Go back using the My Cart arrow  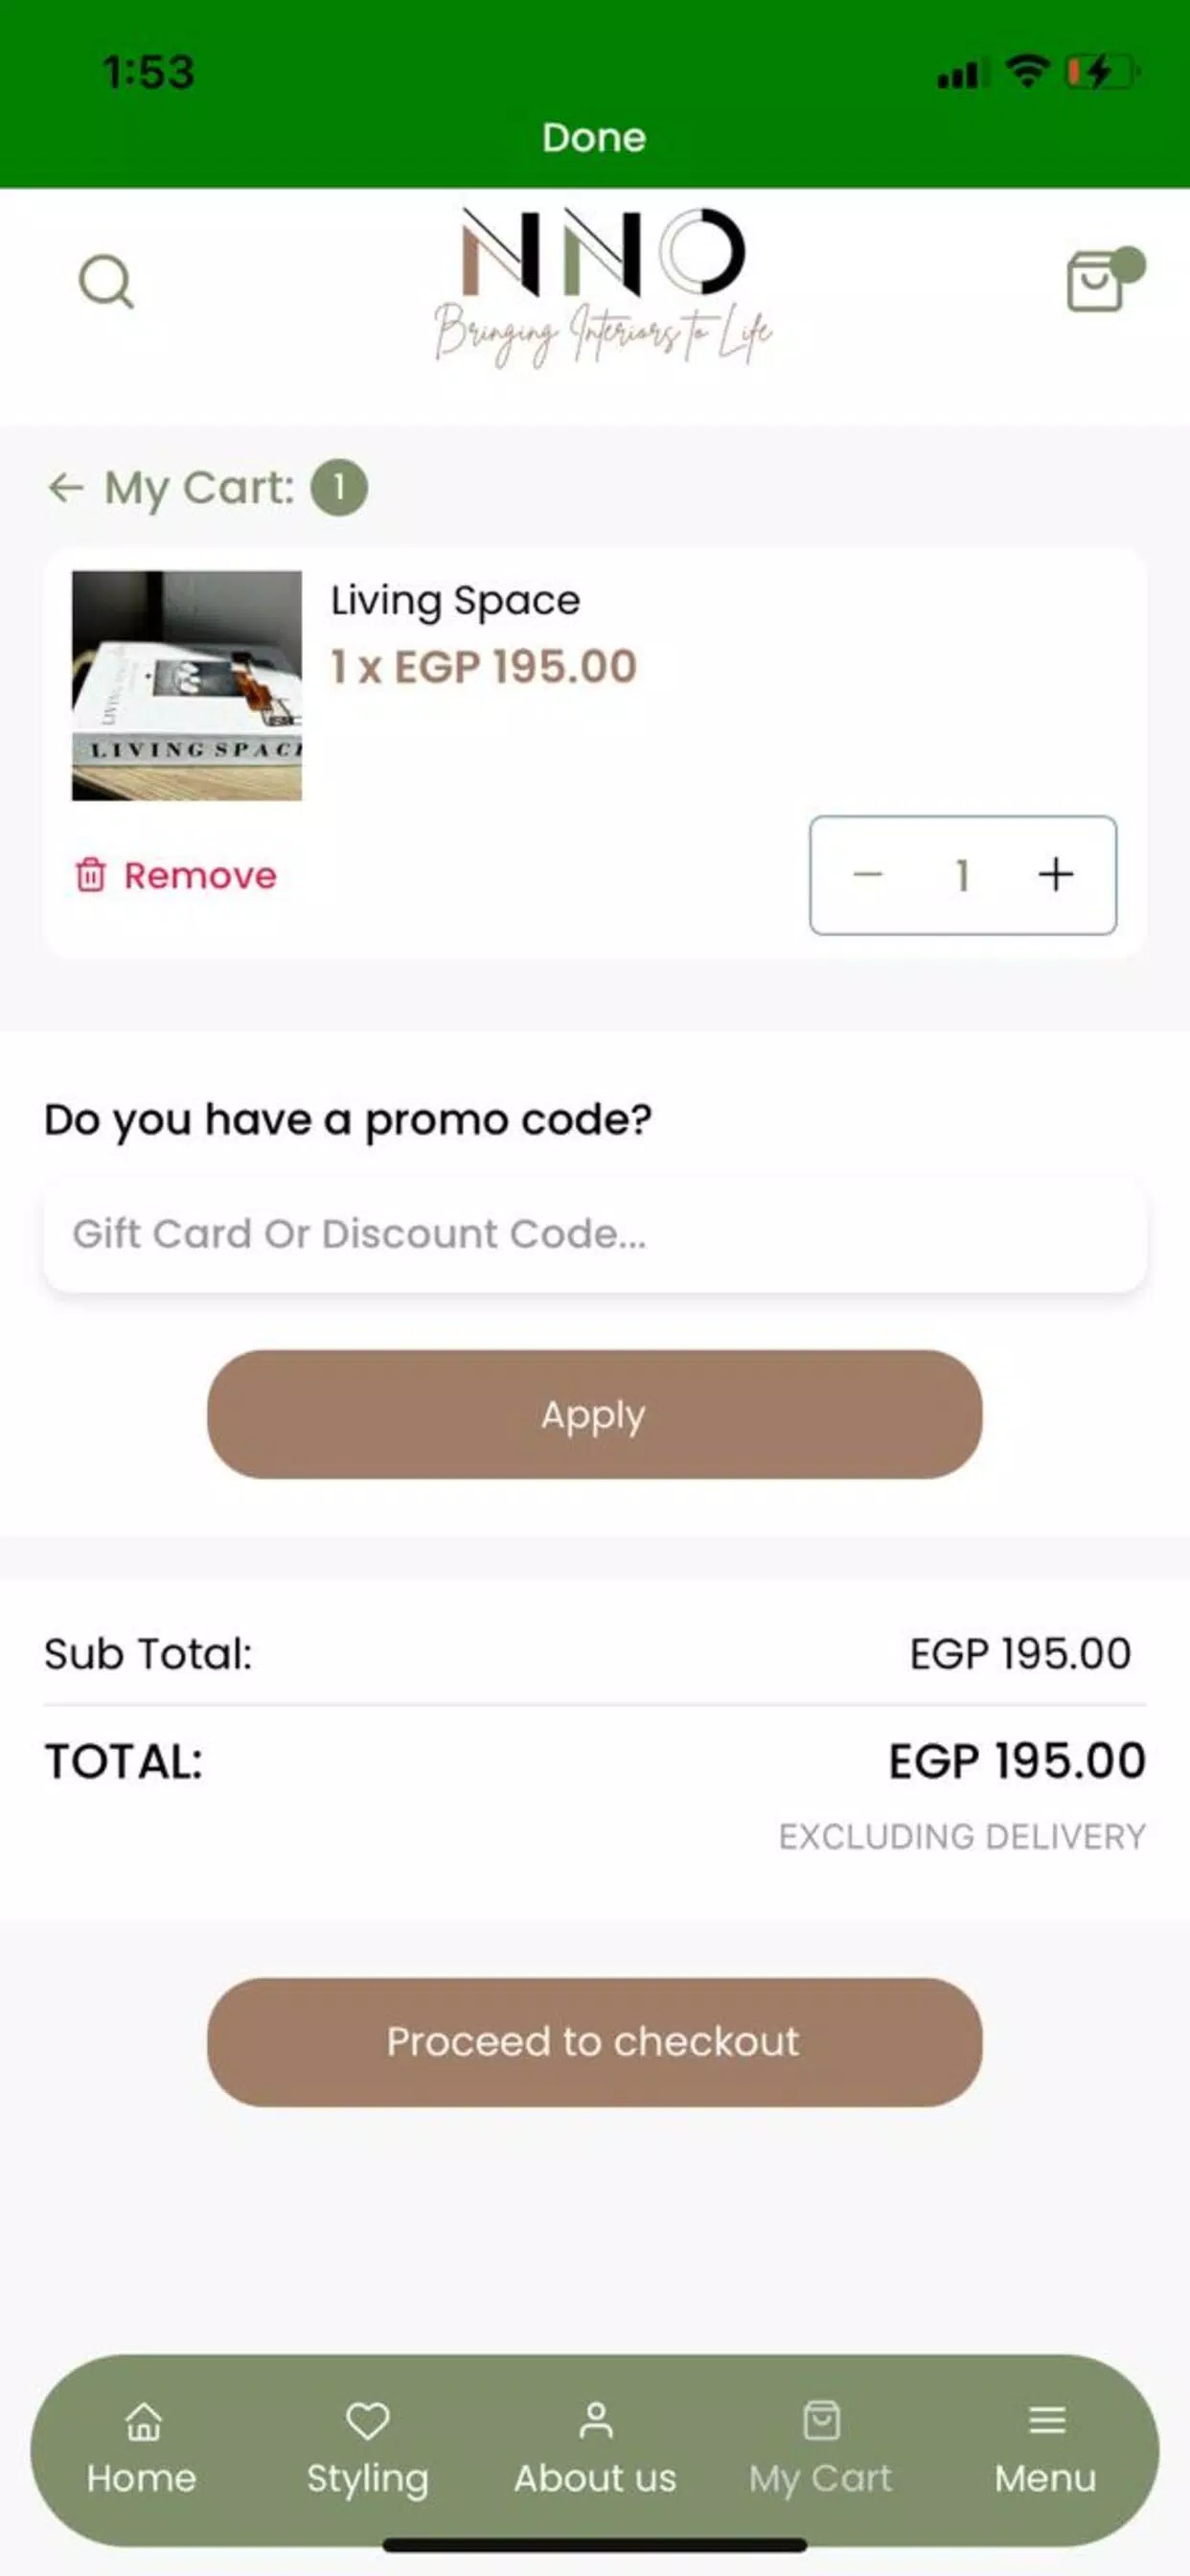click(66, 488)
